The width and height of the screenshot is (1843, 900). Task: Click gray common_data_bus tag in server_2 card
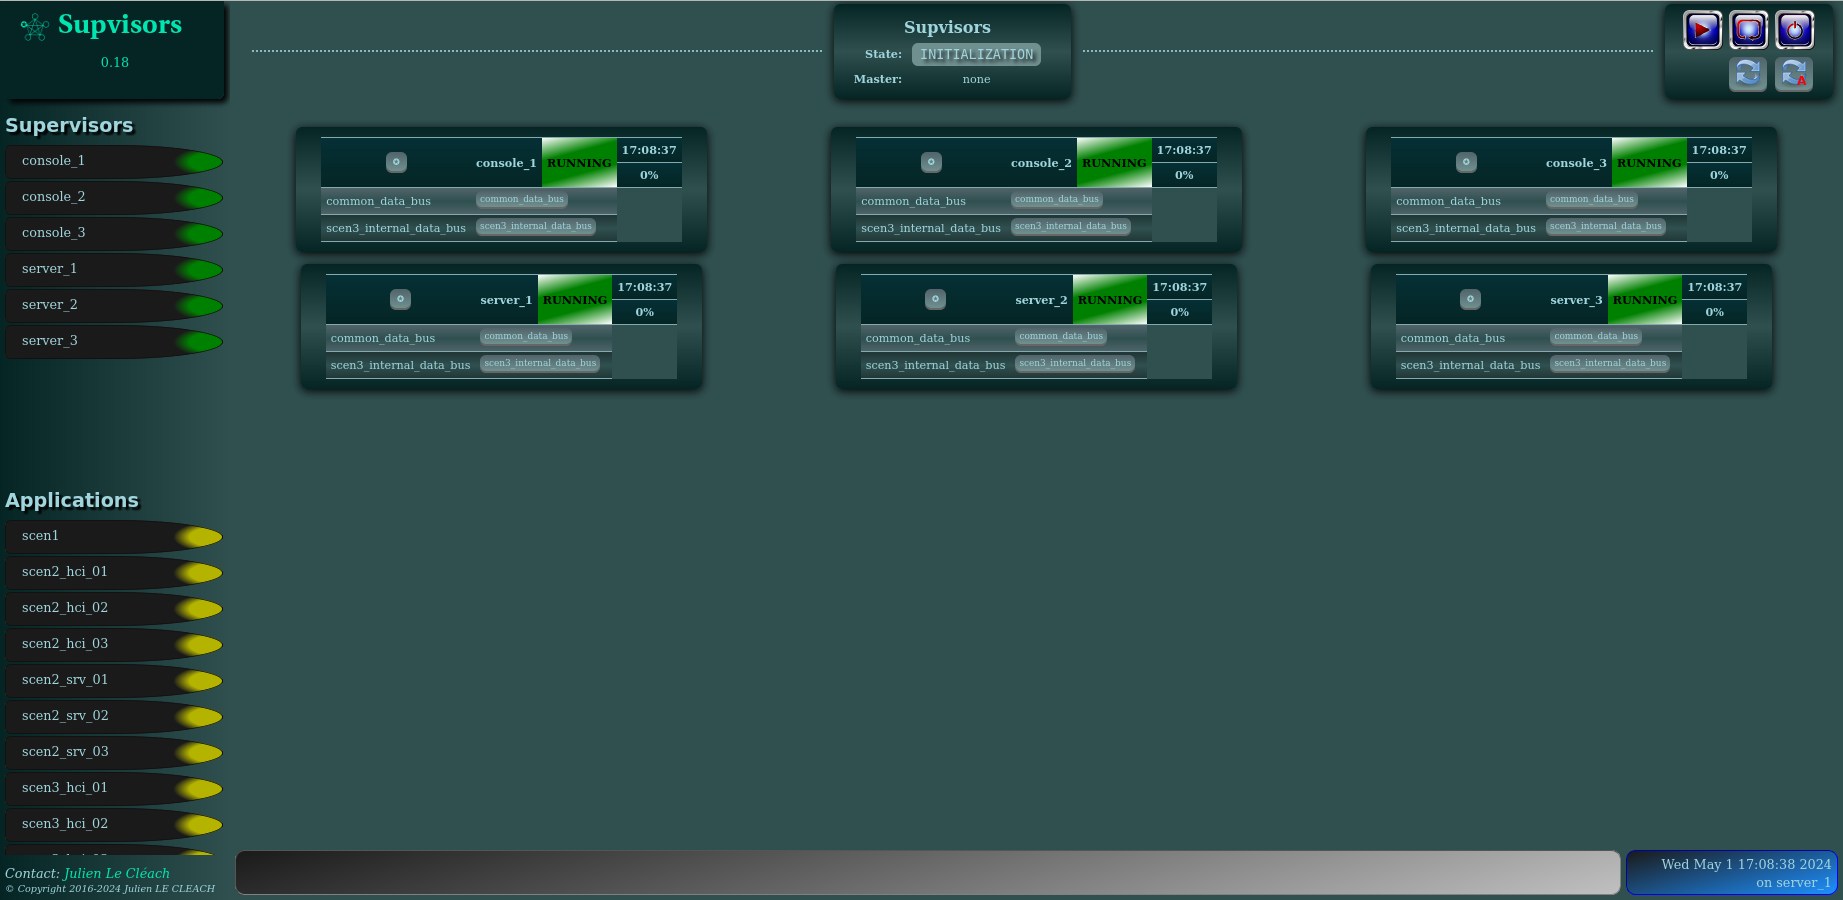tap(1061, 336)
